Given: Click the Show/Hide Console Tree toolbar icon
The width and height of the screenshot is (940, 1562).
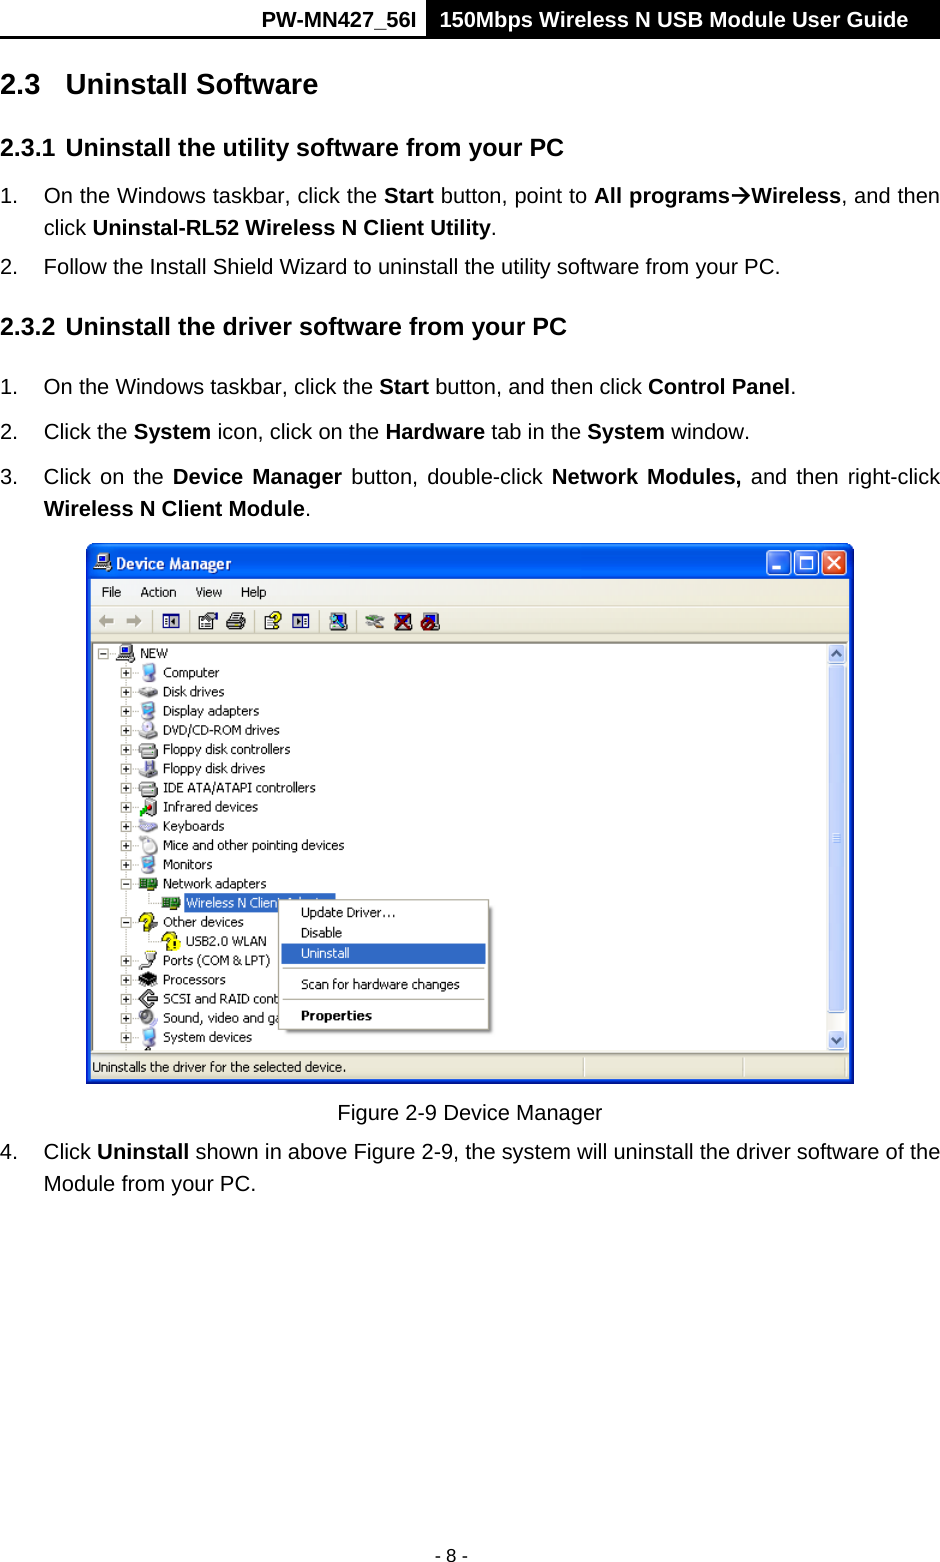Looking at the screenshot, I should (171, 621).
